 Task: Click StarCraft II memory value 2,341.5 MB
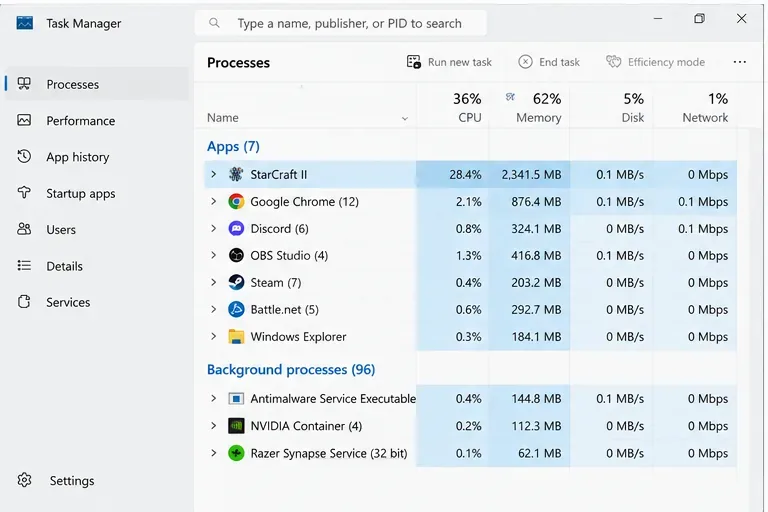531,174
